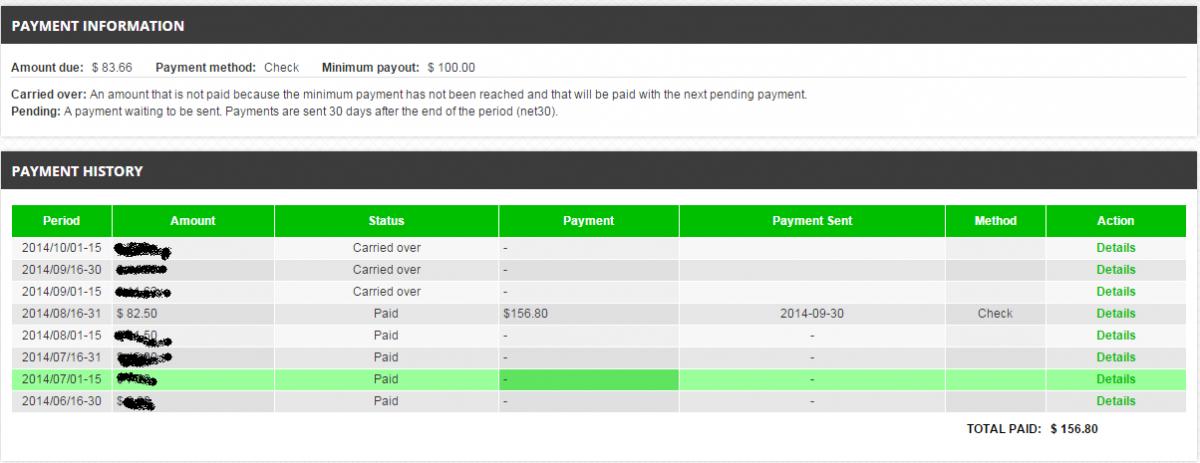The width and height of the screenshot is (1200, 463).
Task: Open Details for period 2014/08/01-15
Action: coord(1115,335)
